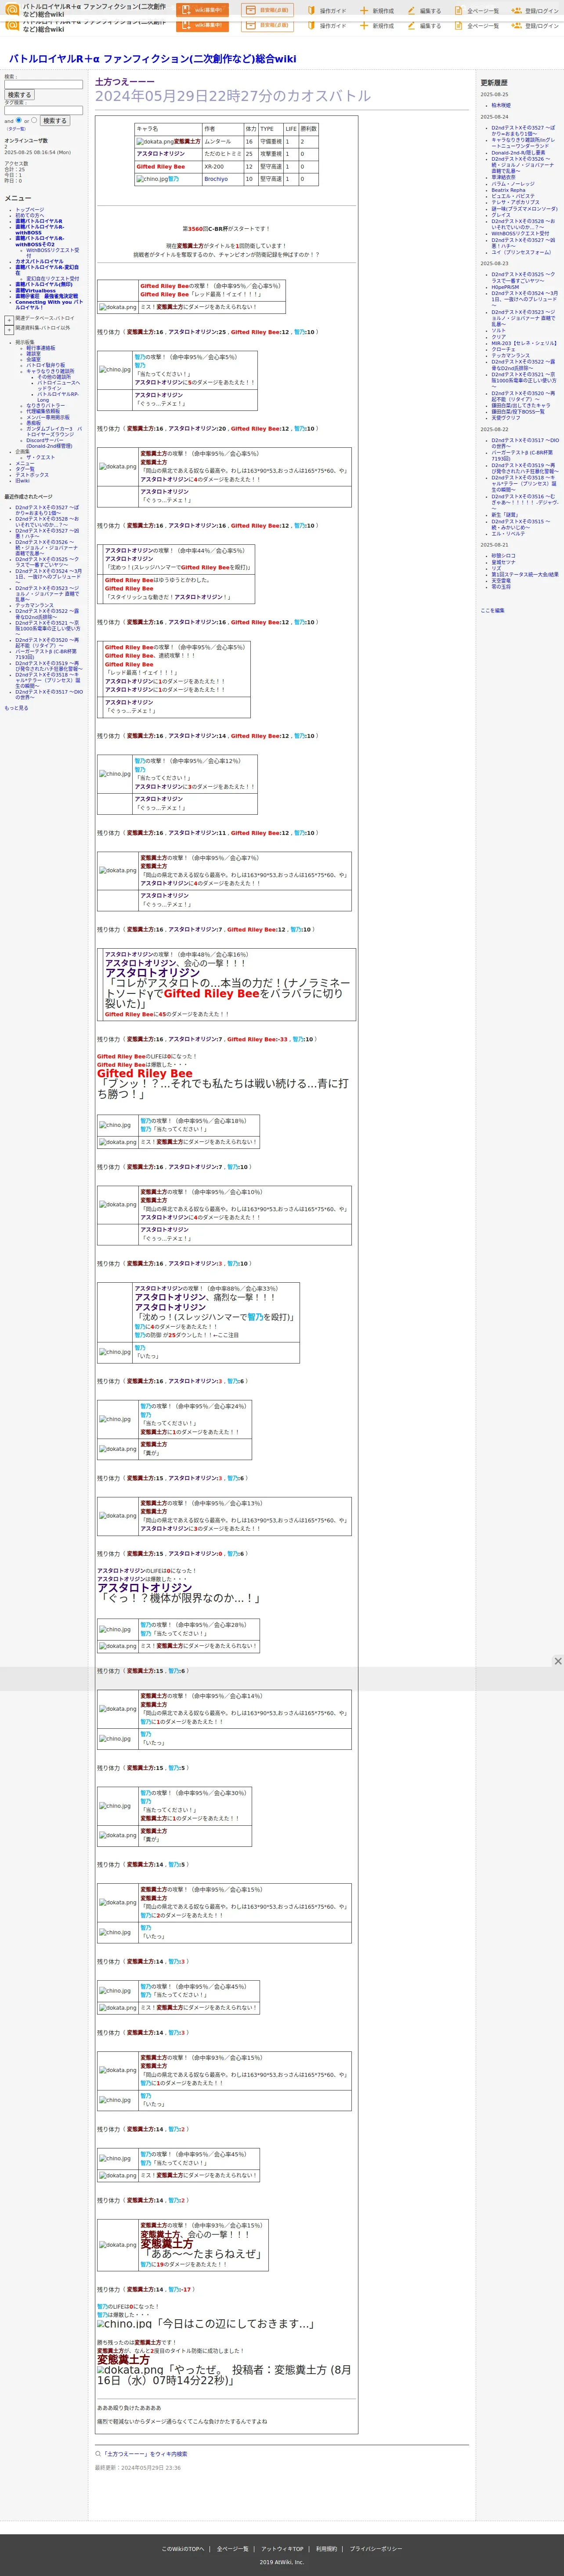Screen dimensions: 564x2576
Task: Open 雑談室 board link
Action: click(34, 354)
